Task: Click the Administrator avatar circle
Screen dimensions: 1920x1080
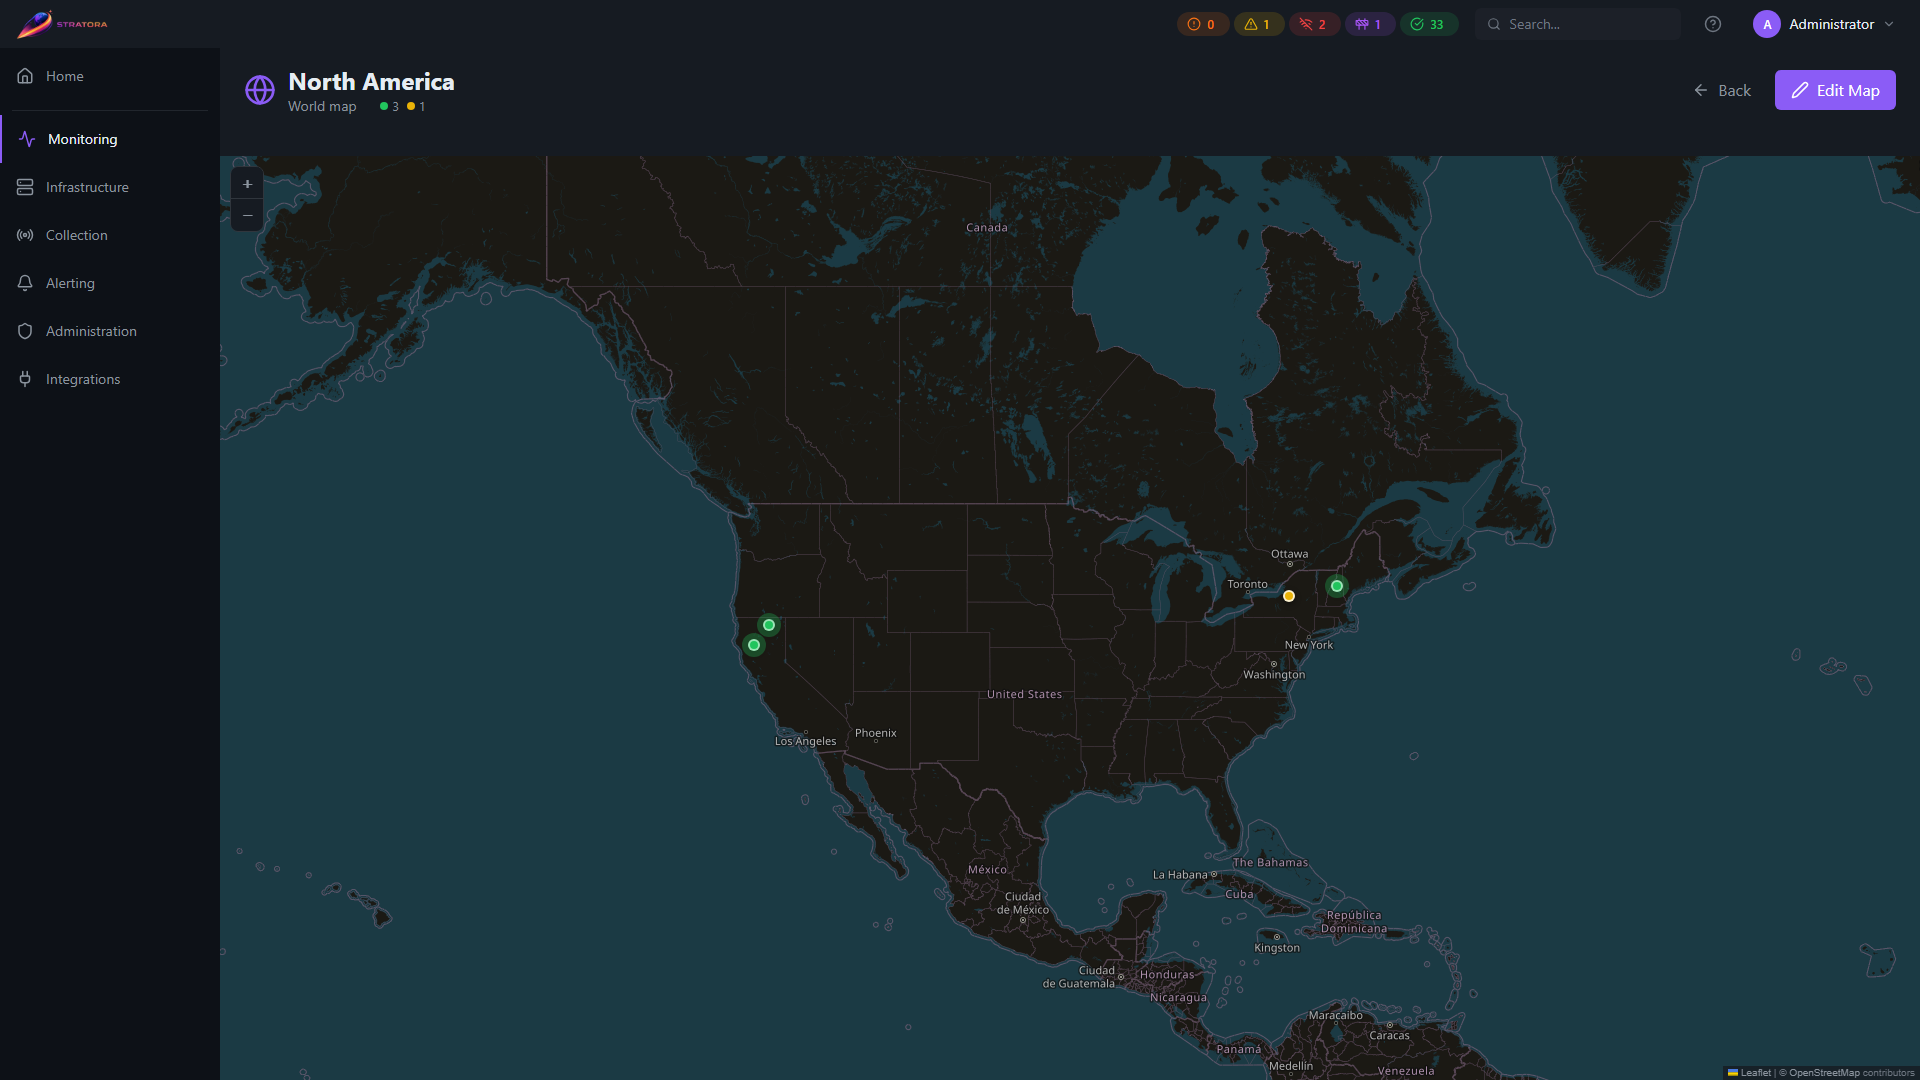Action: [1767, 24]
